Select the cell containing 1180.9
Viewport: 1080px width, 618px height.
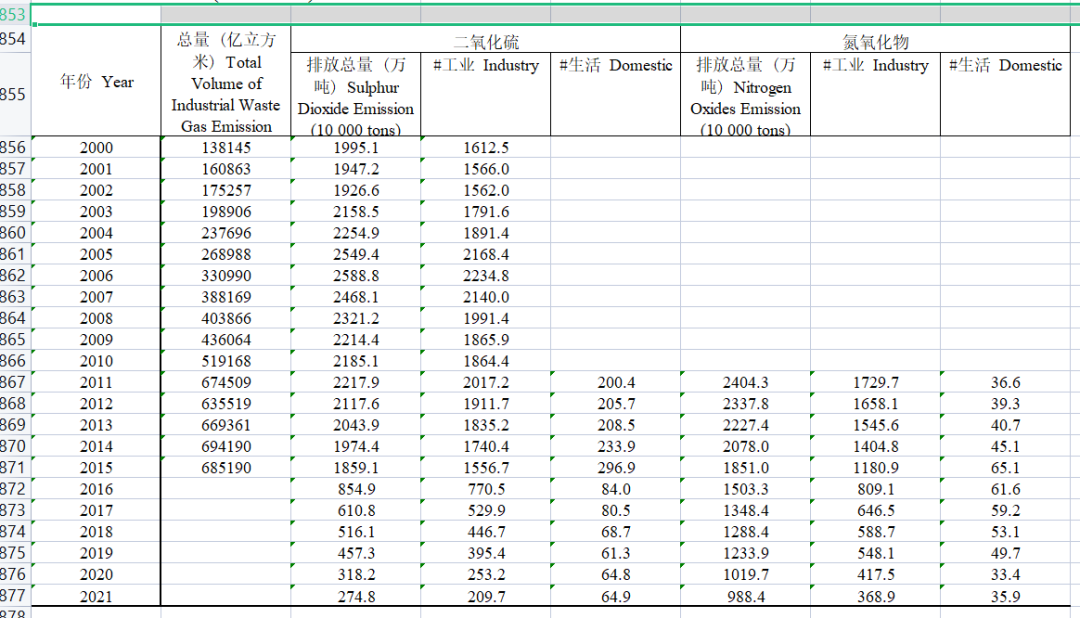pos(875,468)
